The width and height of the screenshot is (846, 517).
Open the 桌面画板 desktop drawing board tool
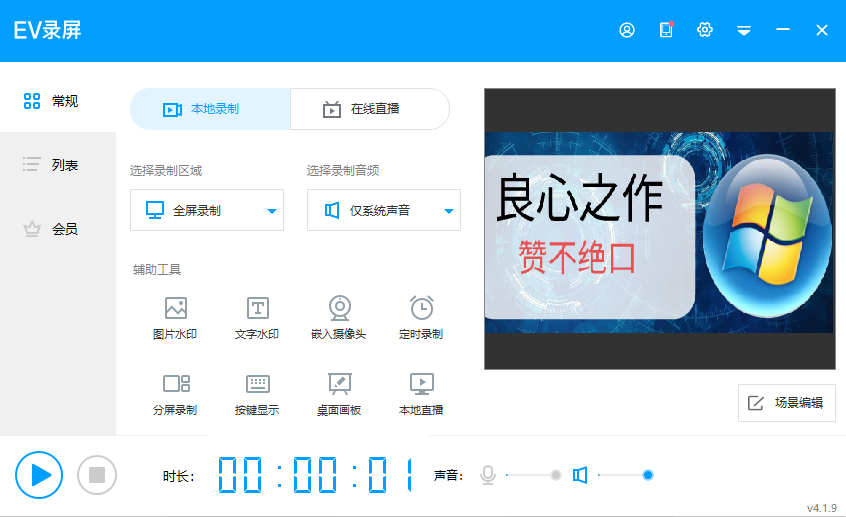[x=339, y=394]
